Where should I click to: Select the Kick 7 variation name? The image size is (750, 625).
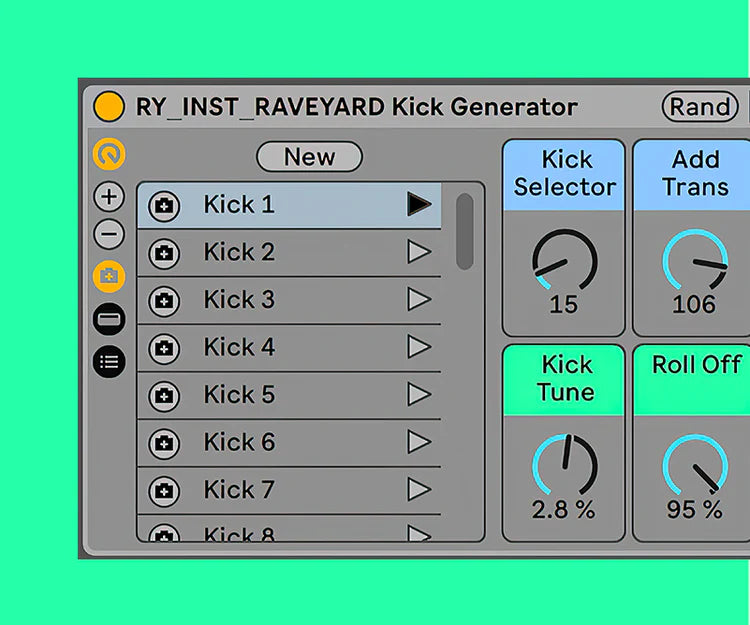(239, 489)
